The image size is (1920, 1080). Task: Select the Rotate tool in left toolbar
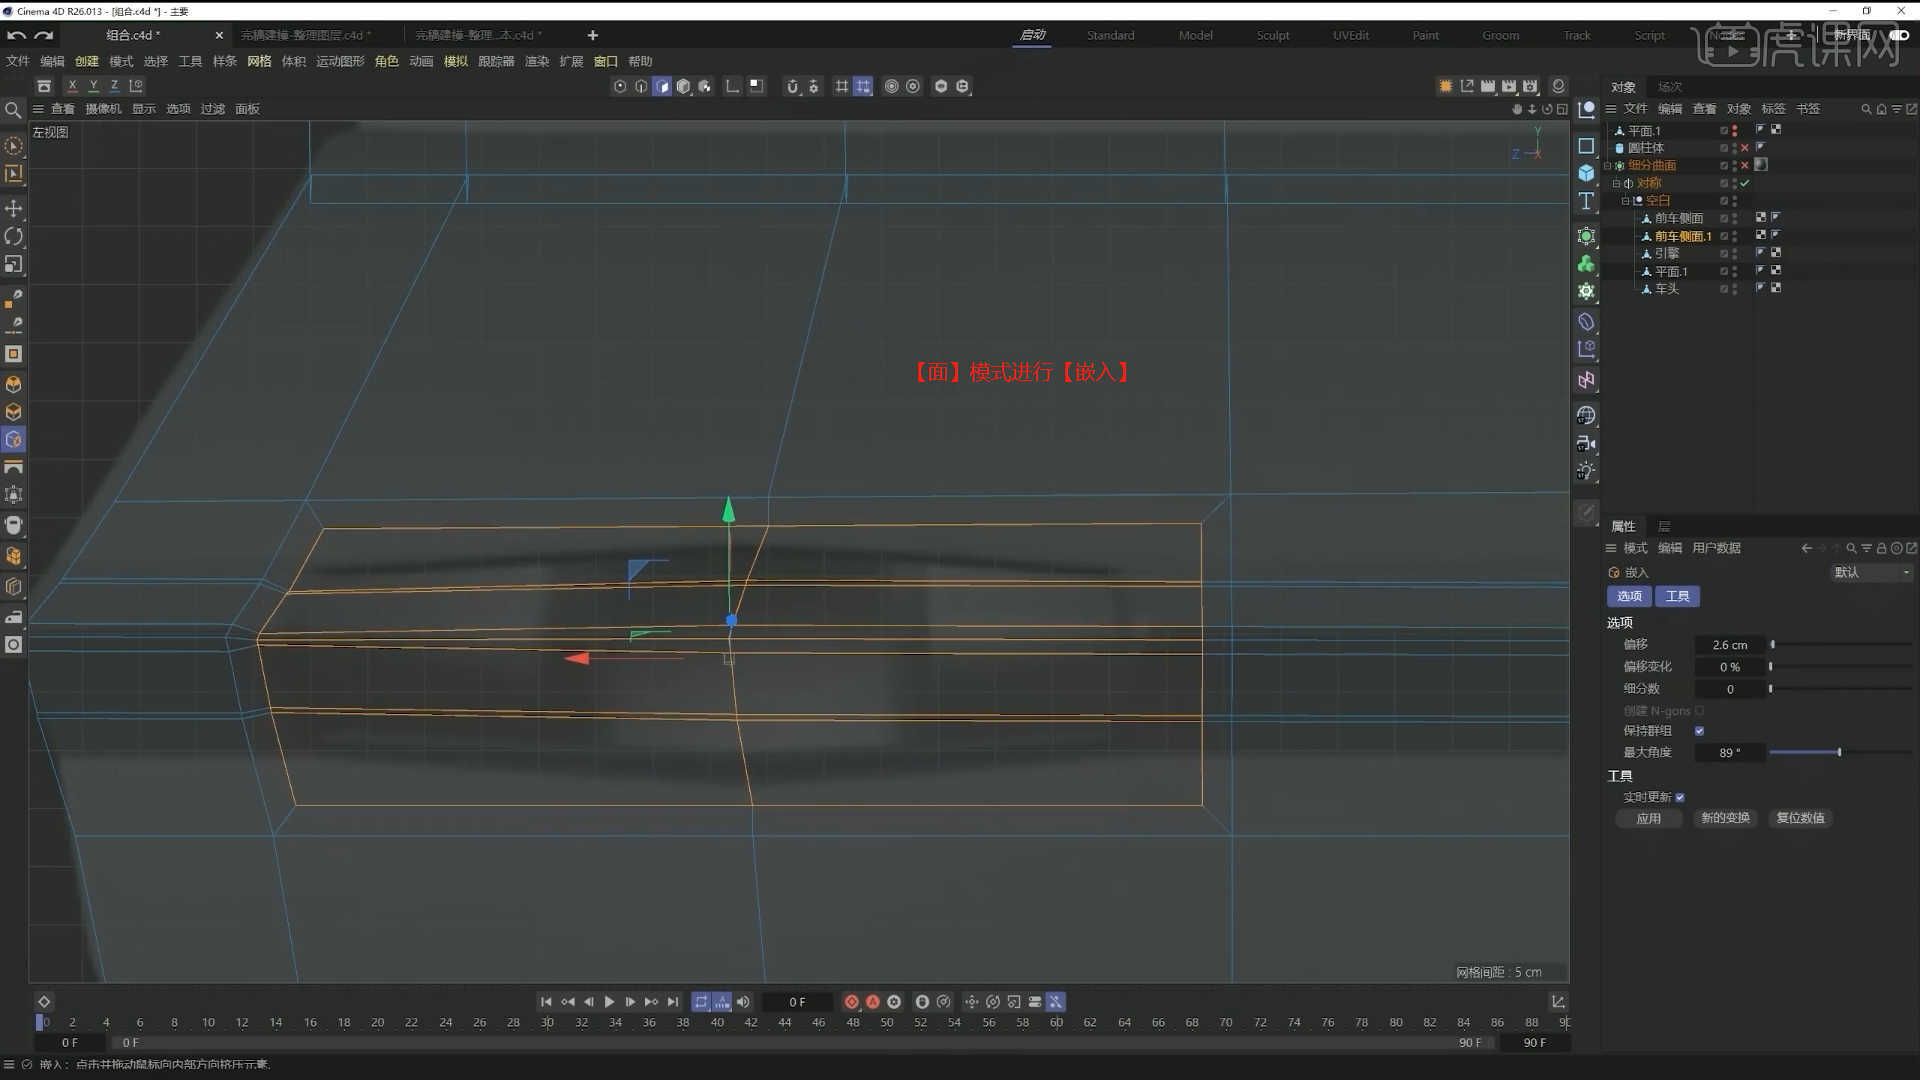pos(14,237)
